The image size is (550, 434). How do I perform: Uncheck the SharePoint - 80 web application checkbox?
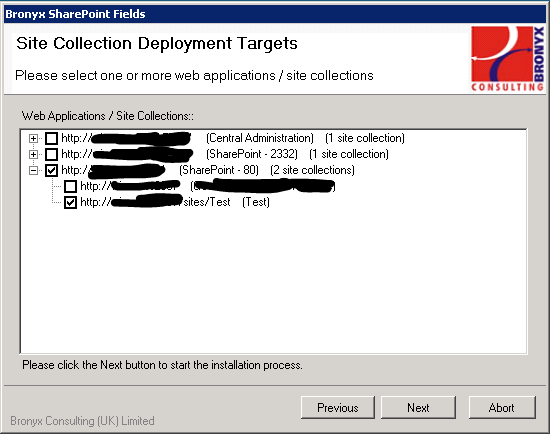point(52,171)
